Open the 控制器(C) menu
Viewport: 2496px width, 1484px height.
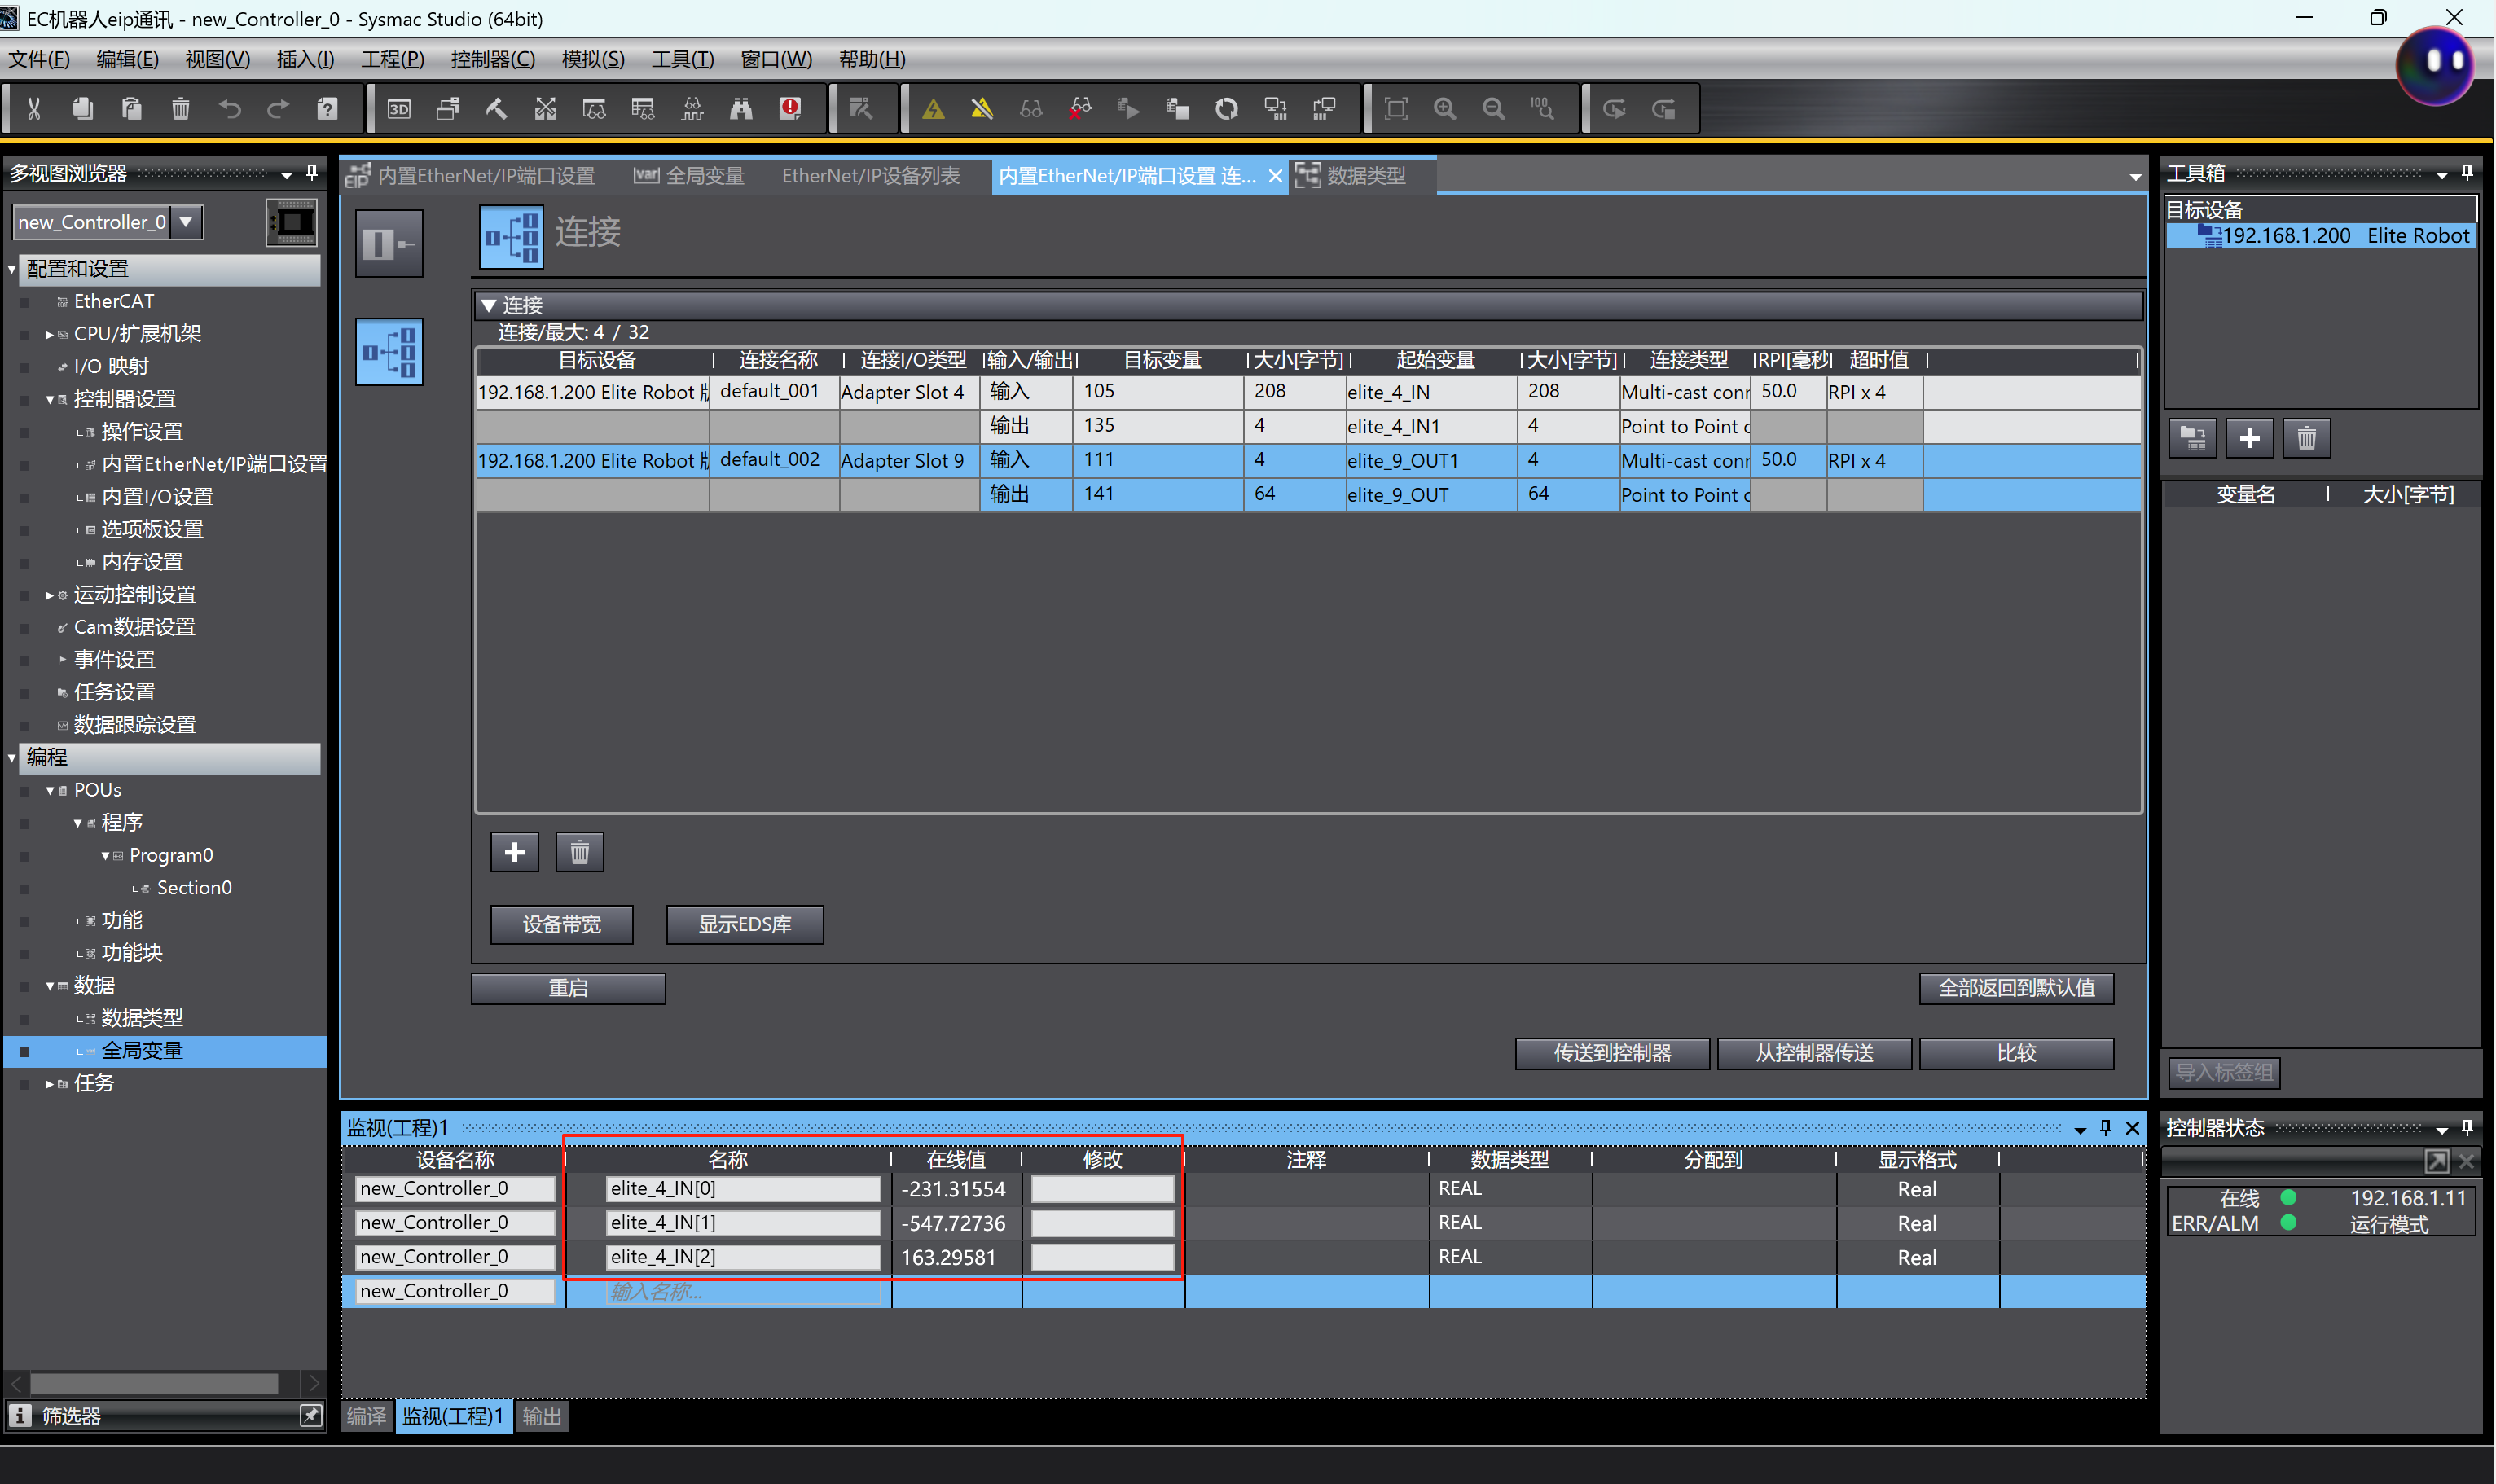pos(492,59)
